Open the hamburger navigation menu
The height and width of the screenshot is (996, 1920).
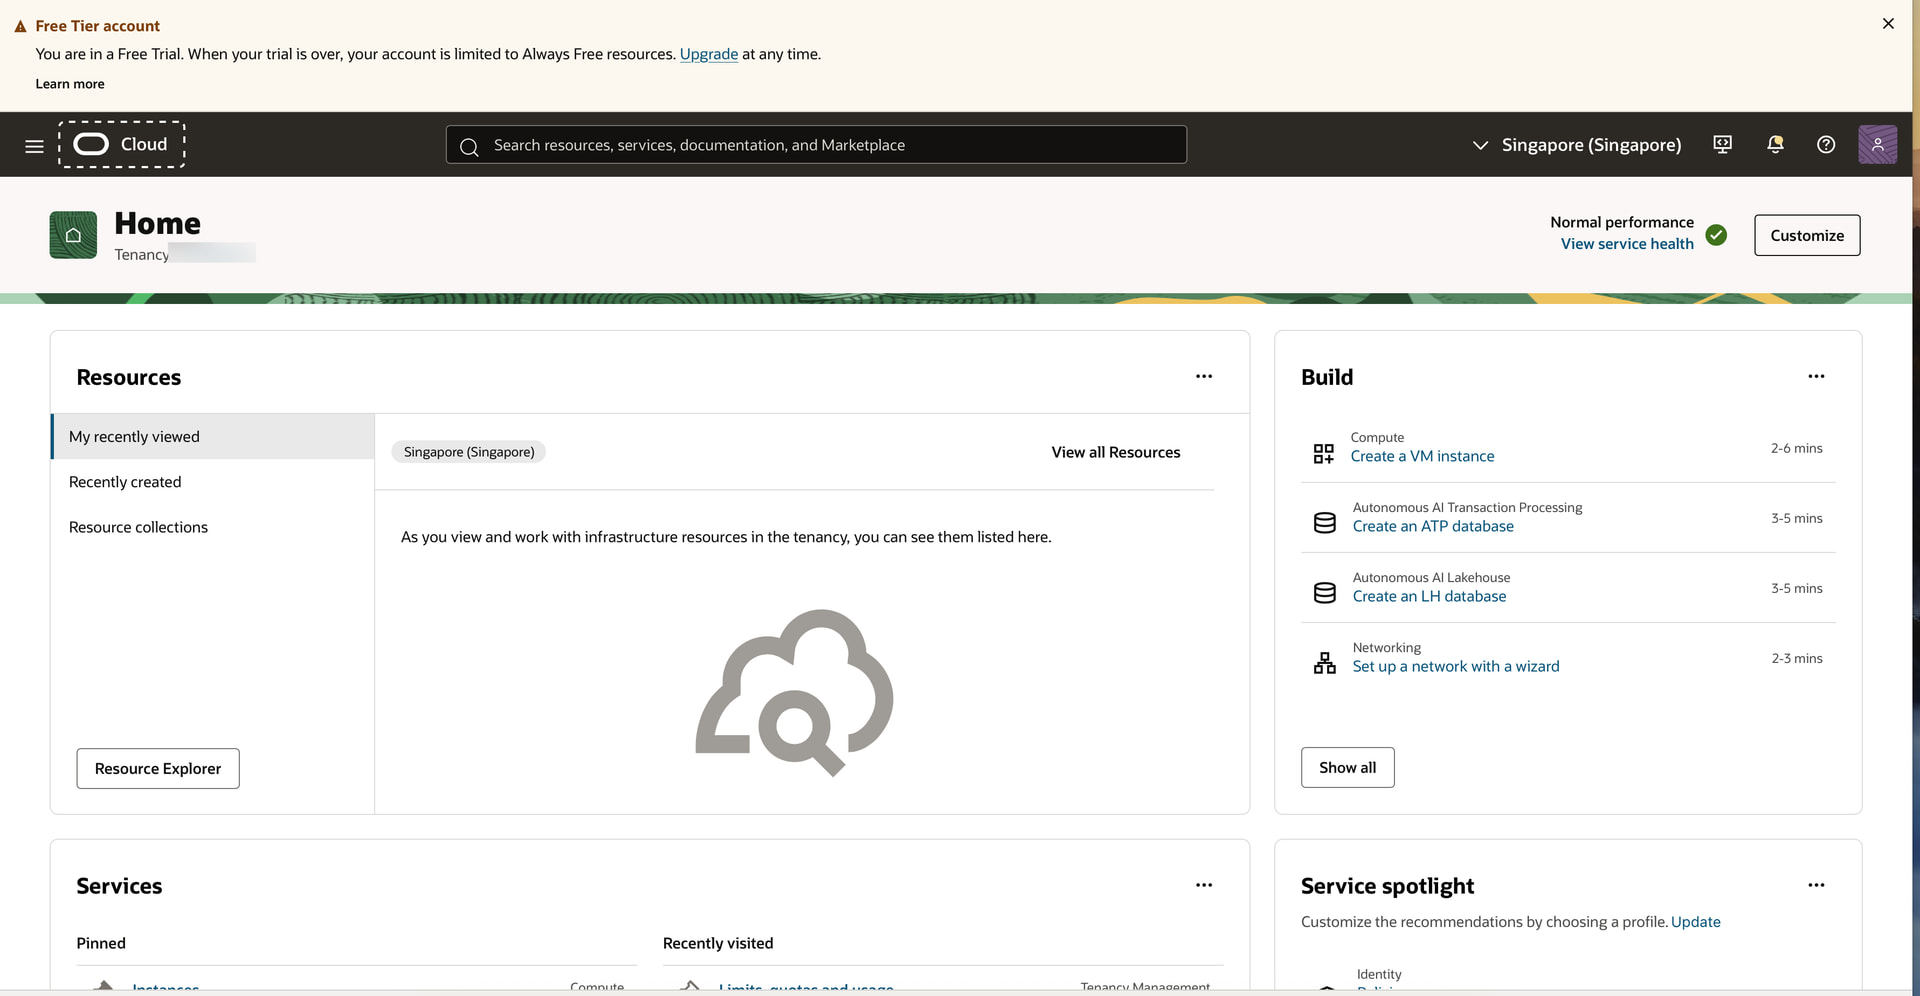[x=34, y=146]
